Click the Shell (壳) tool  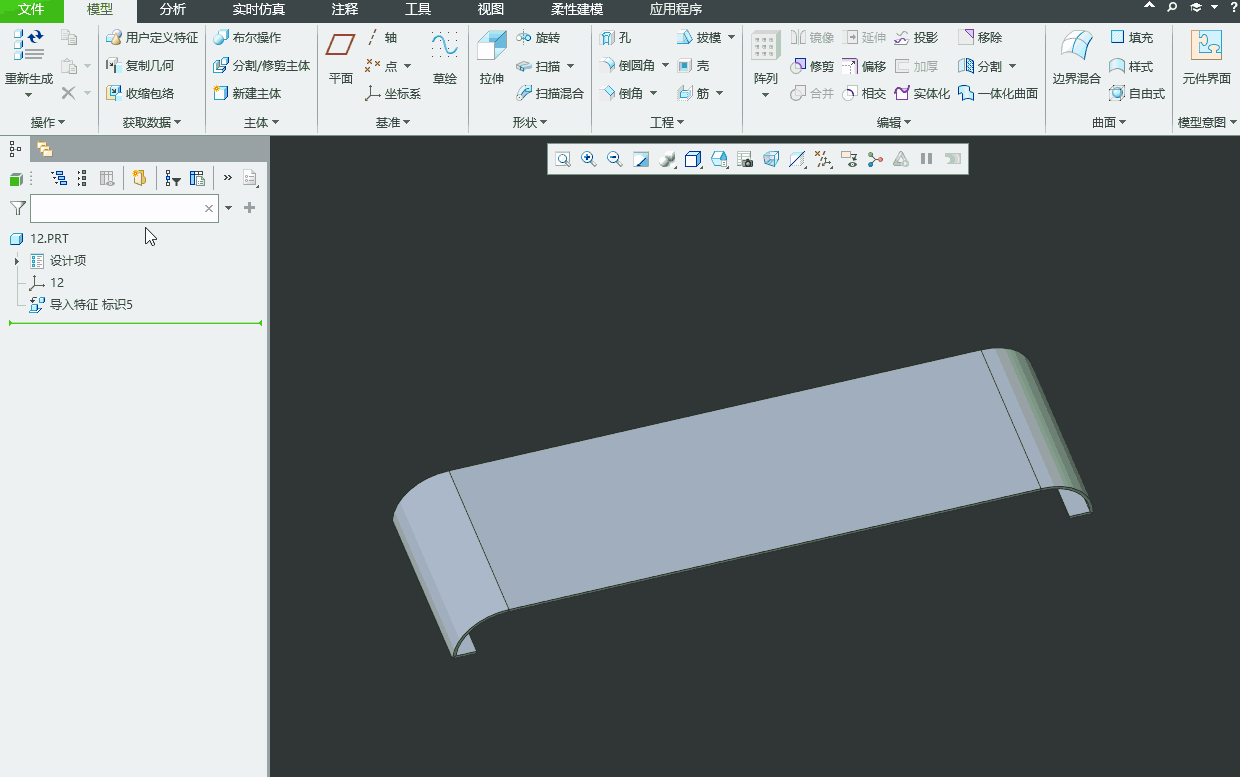[x=693, y=66]
